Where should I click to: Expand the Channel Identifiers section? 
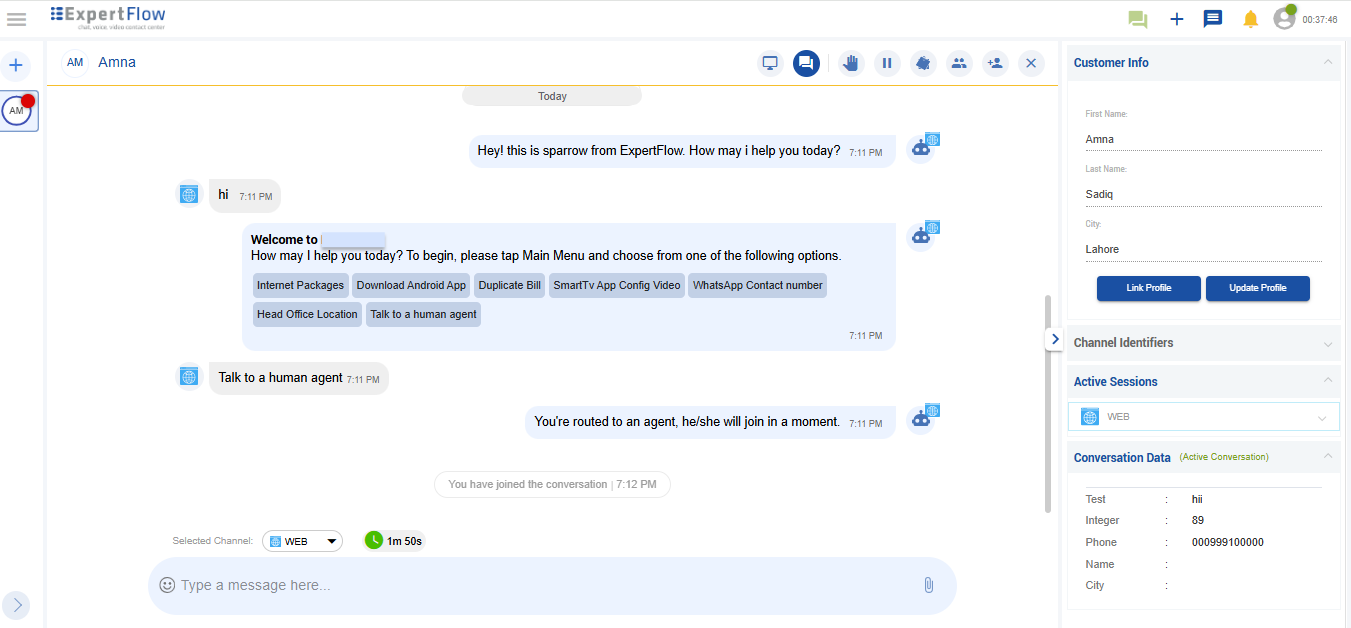click(1328, 343)
